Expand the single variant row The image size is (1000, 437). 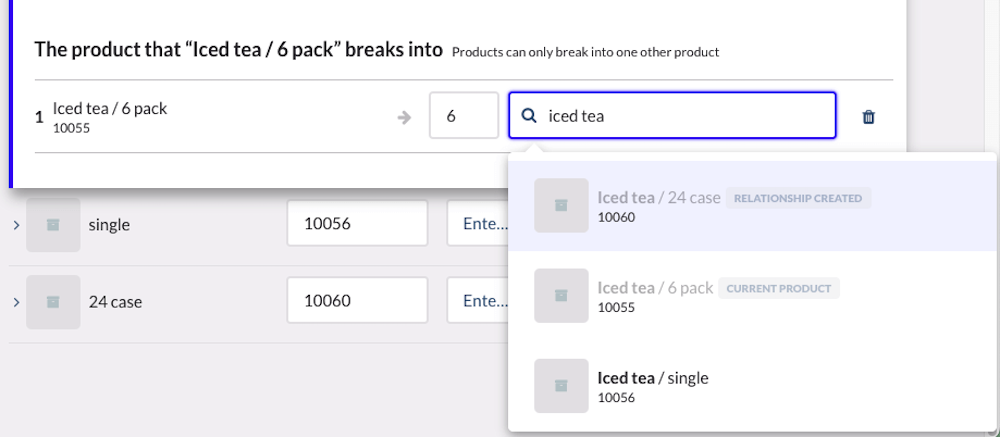16,225
